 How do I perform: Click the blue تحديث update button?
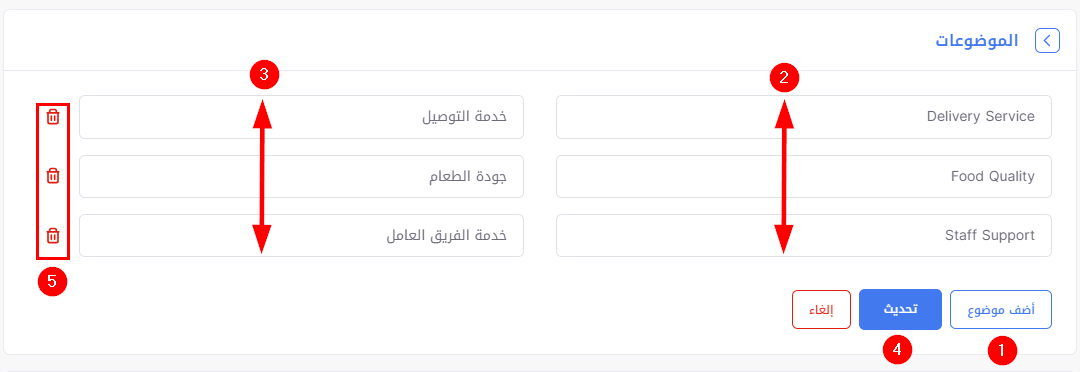pos(900,310)
